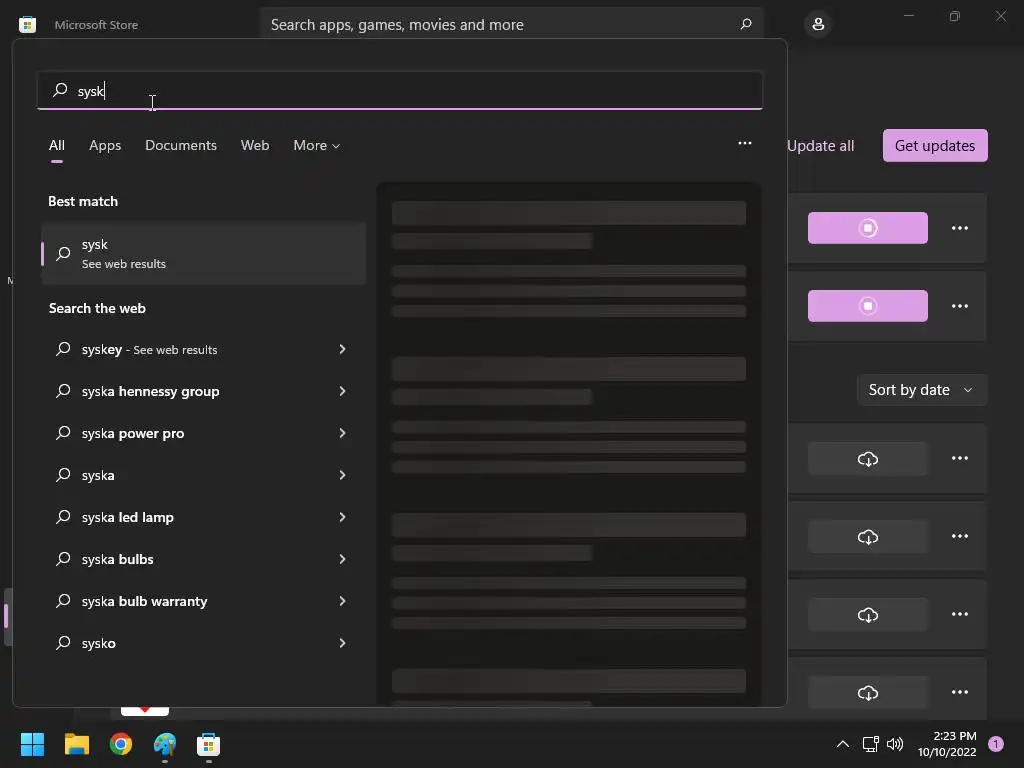Click the Microsoft Store logo icon in title bar
Screen dimensions: 1024x768
pos(27,25)
